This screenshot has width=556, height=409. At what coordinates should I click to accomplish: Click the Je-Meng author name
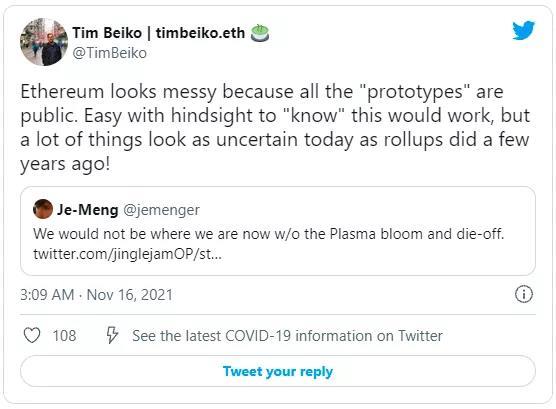tap(88, 210)
